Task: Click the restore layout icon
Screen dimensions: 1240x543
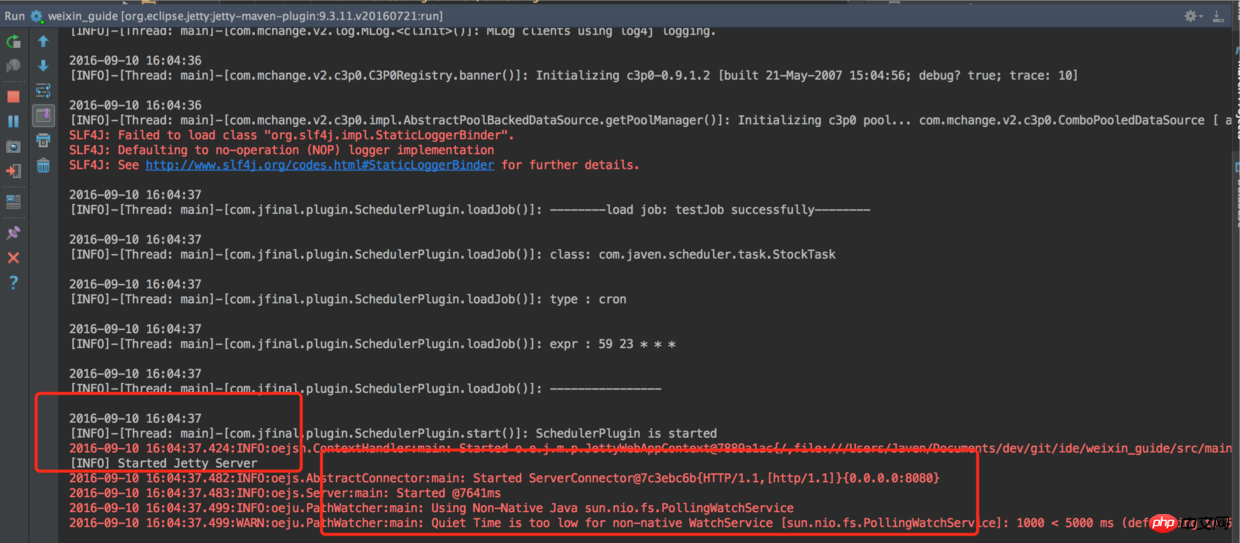Action: click(13, 201)
